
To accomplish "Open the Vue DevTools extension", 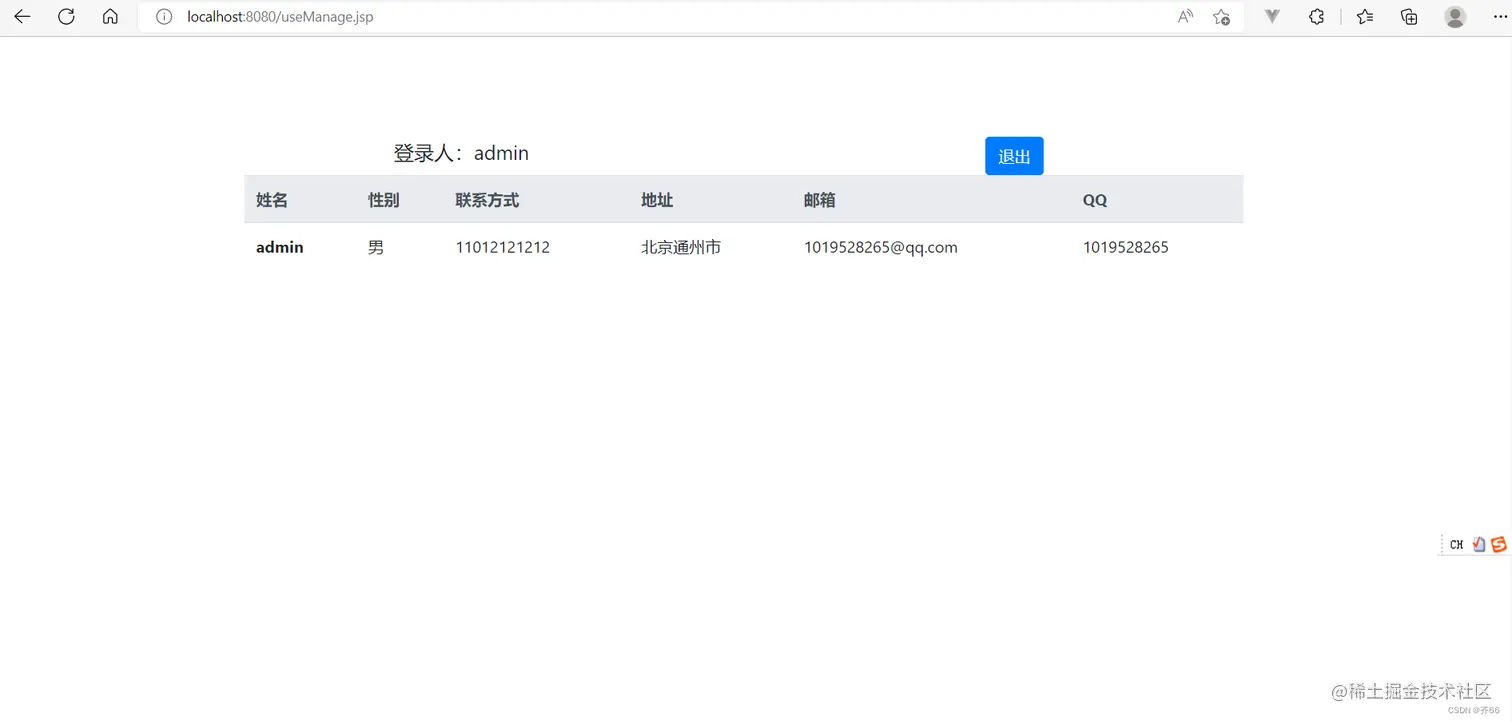I will (x=1271, y=16).
